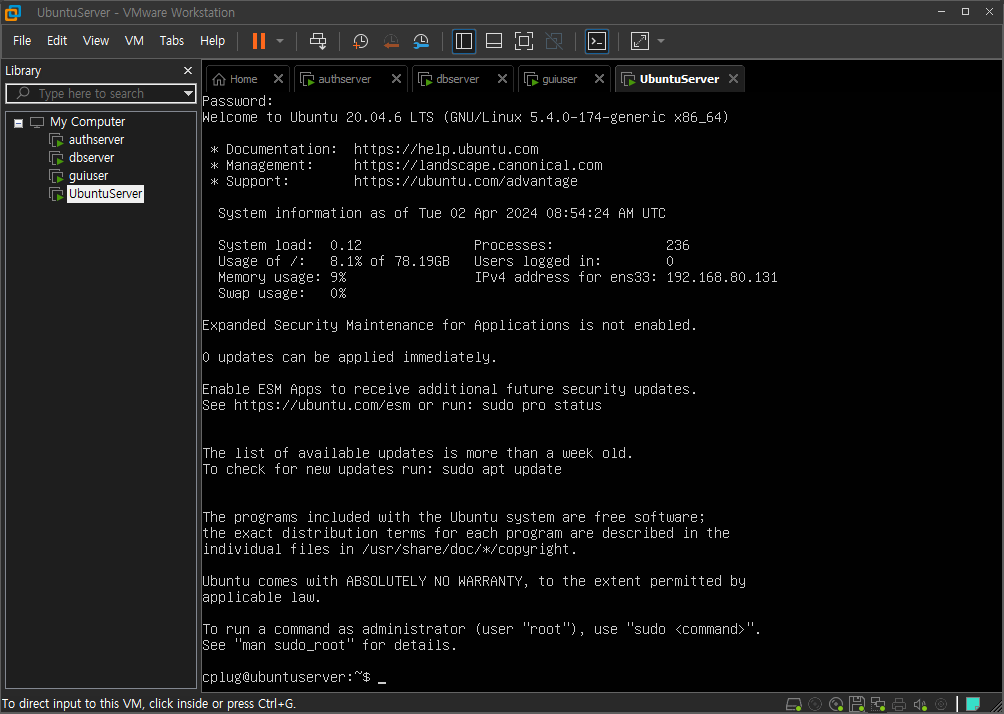
Task: Open the snapshot manager
Action: pos(421,41)
